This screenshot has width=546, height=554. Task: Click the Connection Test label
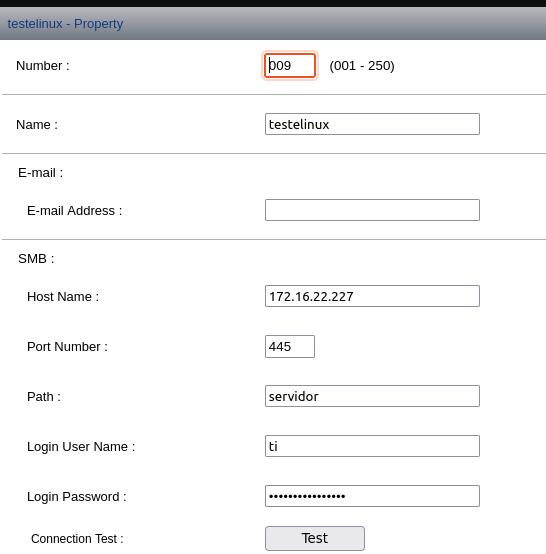click(x=77, y=539)
